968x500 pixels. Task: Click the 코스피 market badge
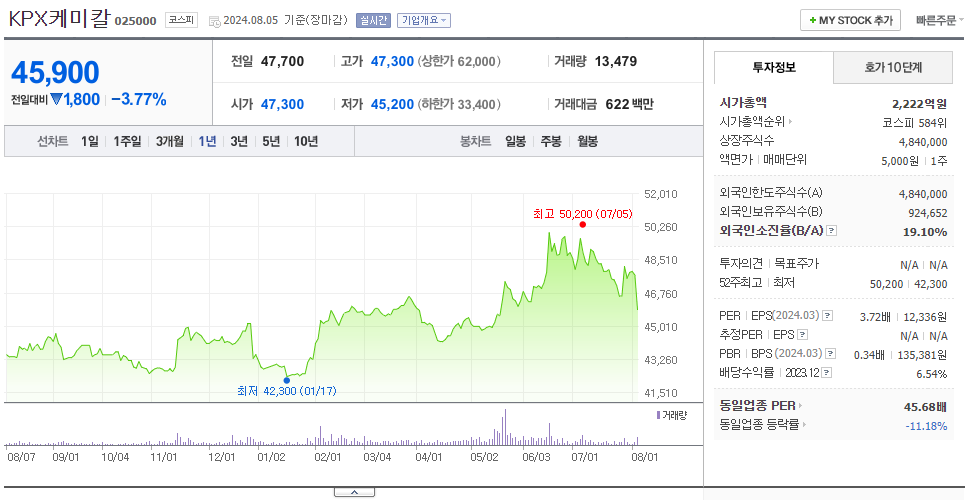point(182,20)
